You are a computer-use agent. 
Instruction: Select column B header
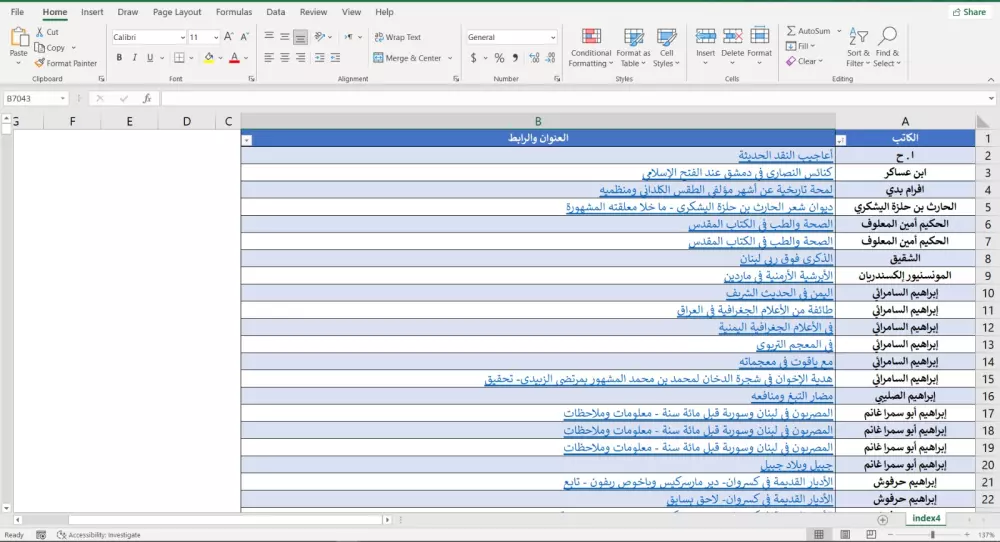click(538, 121)
